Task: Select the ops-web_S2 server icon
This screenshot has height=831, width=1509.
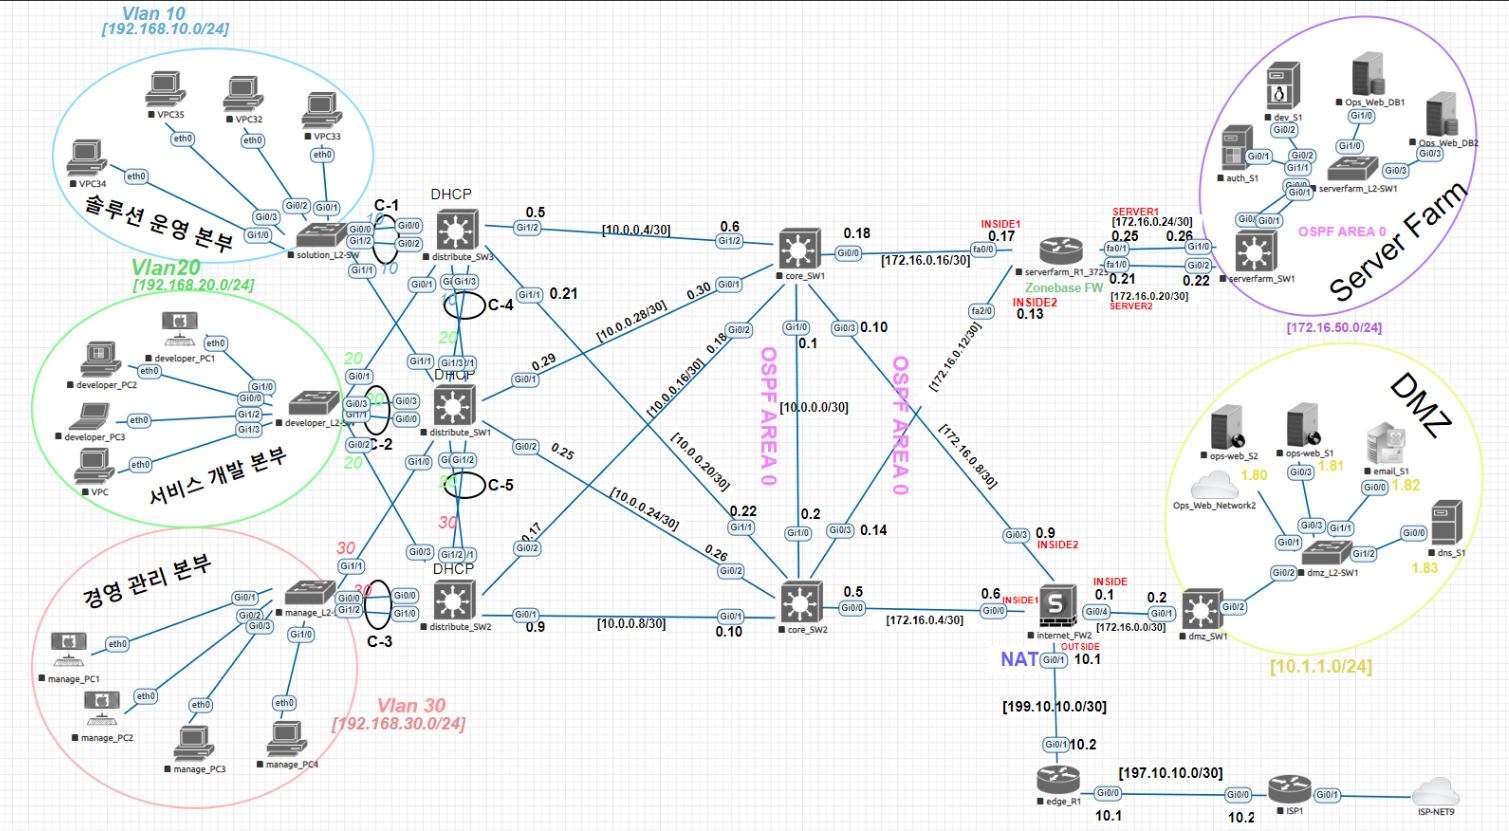Action: [1227, 427]
